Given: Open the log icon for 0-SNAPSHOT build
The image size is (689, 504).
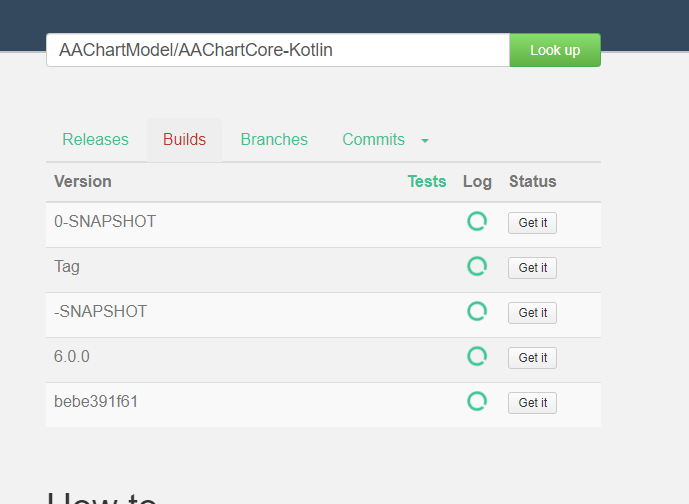Looking at the screenshot, I should point(477,221).
